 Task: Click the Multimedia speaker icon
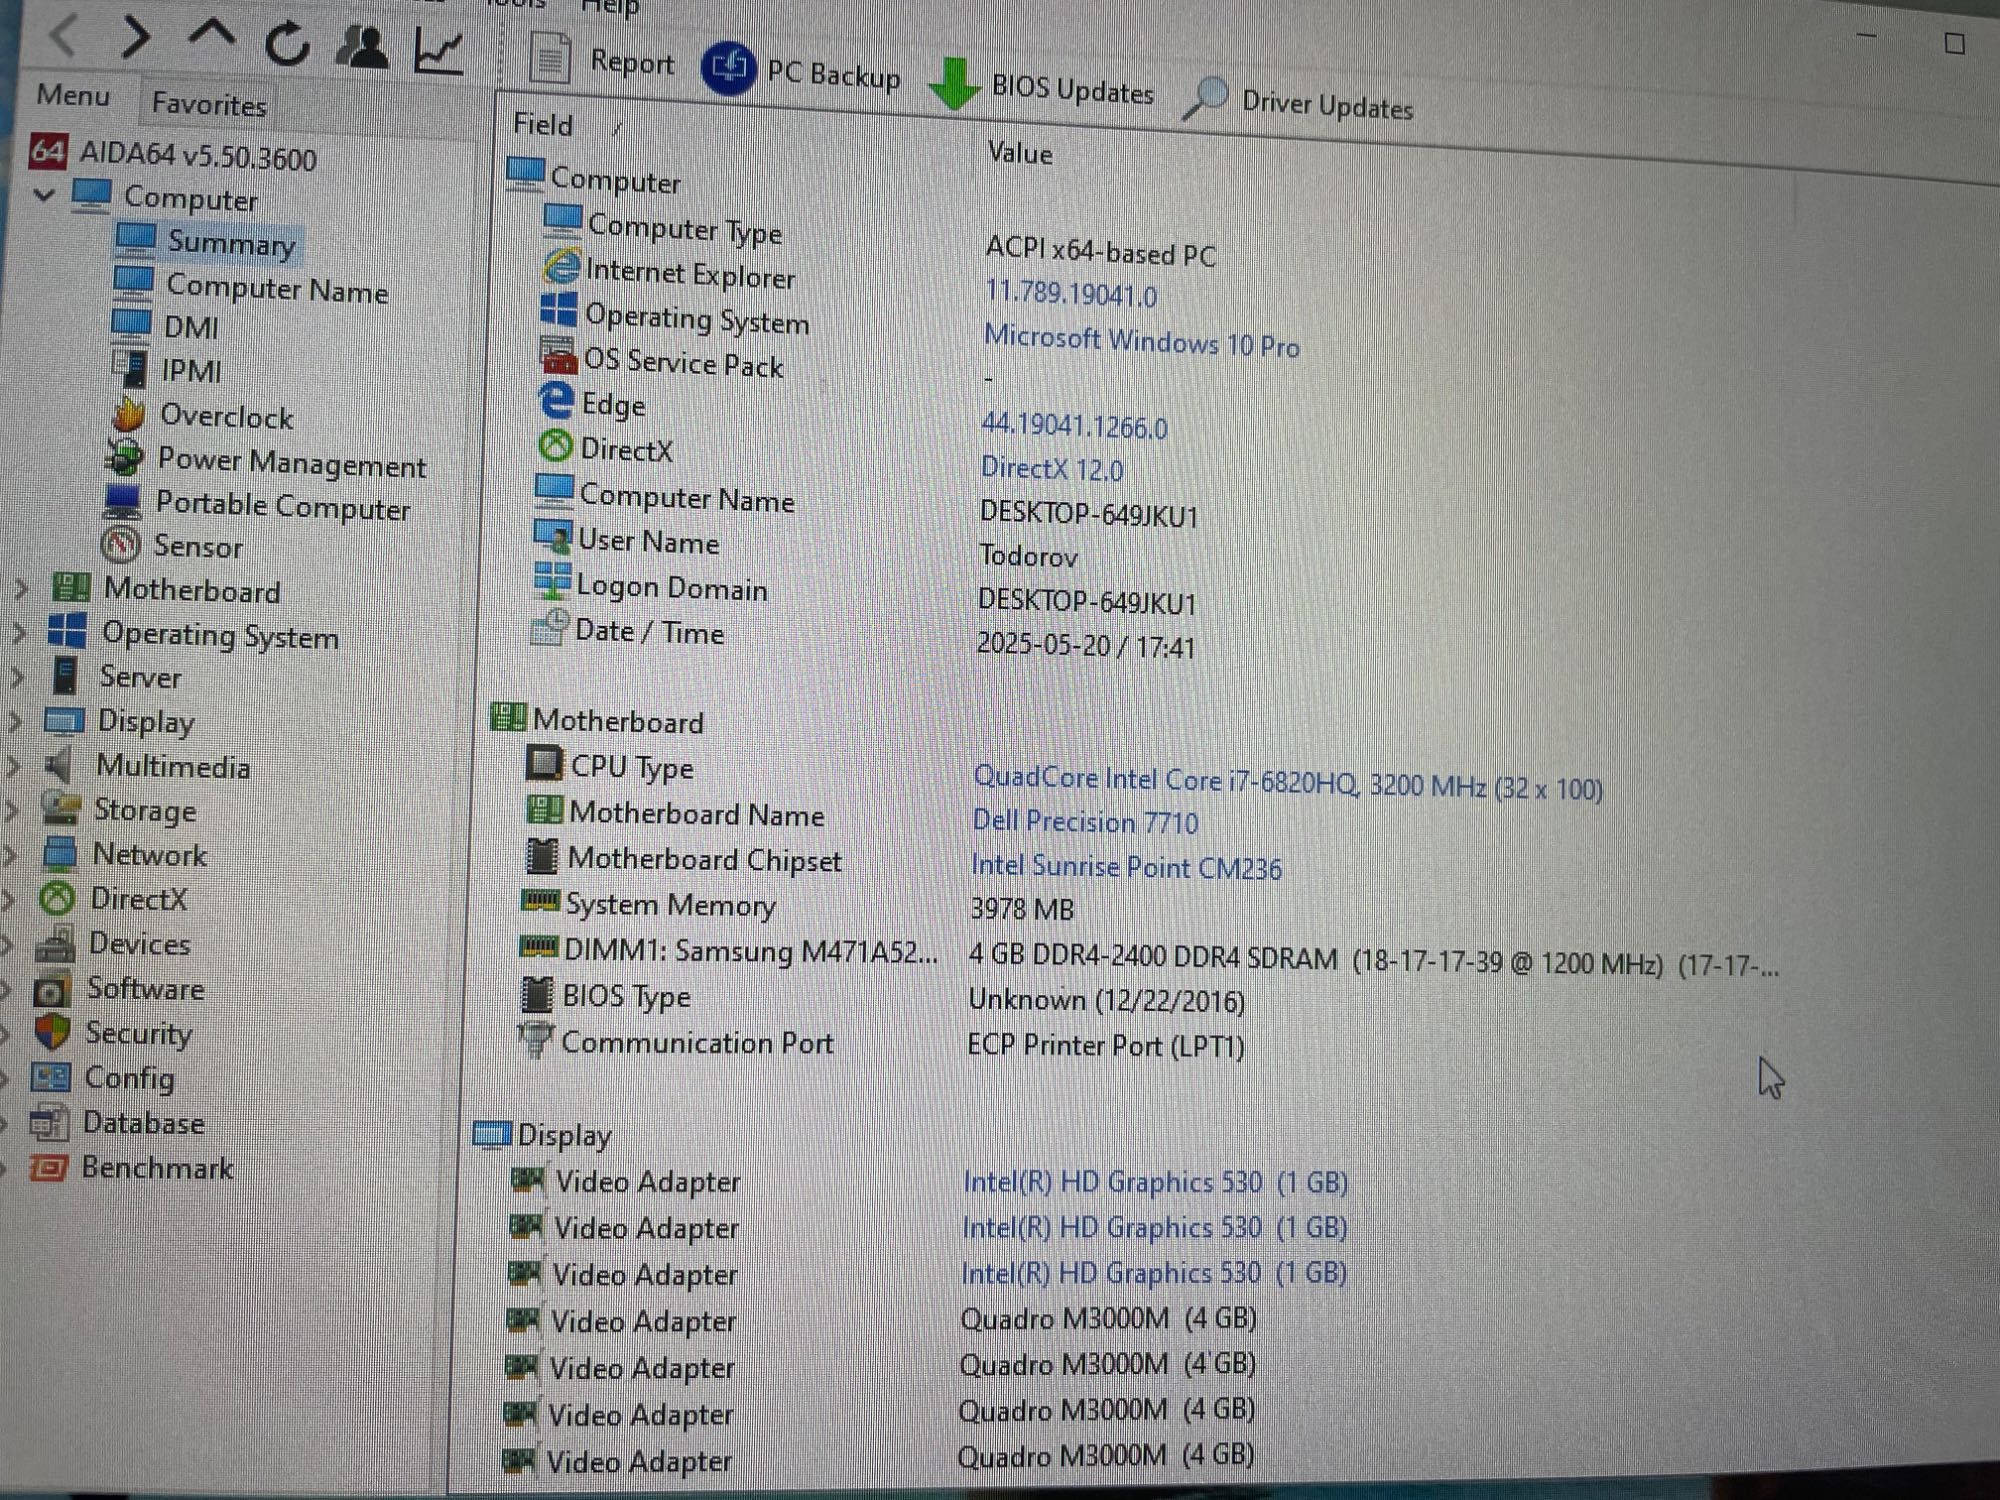59,766
